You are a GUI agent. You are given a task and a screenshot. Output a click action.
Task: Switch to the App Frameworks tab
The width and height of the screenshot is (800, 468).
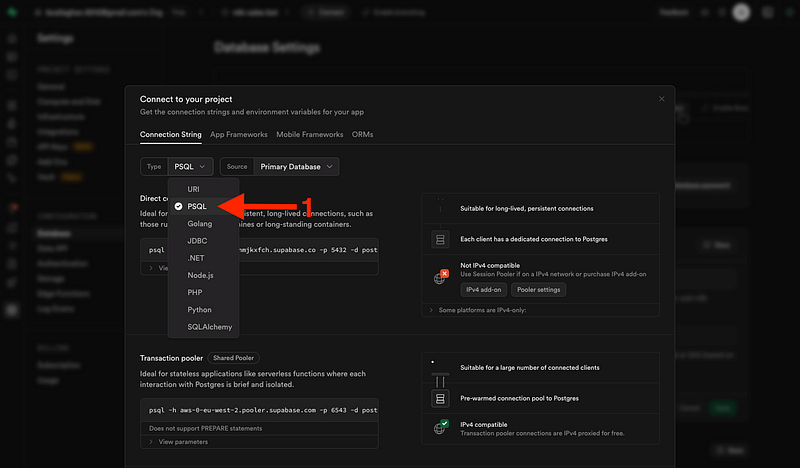point(238,134)
